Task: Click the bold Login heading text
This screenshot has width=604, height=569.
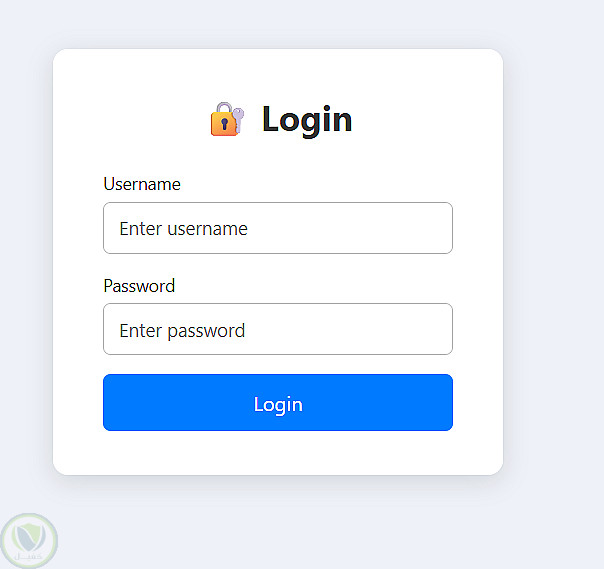Action: coord(307,119)
